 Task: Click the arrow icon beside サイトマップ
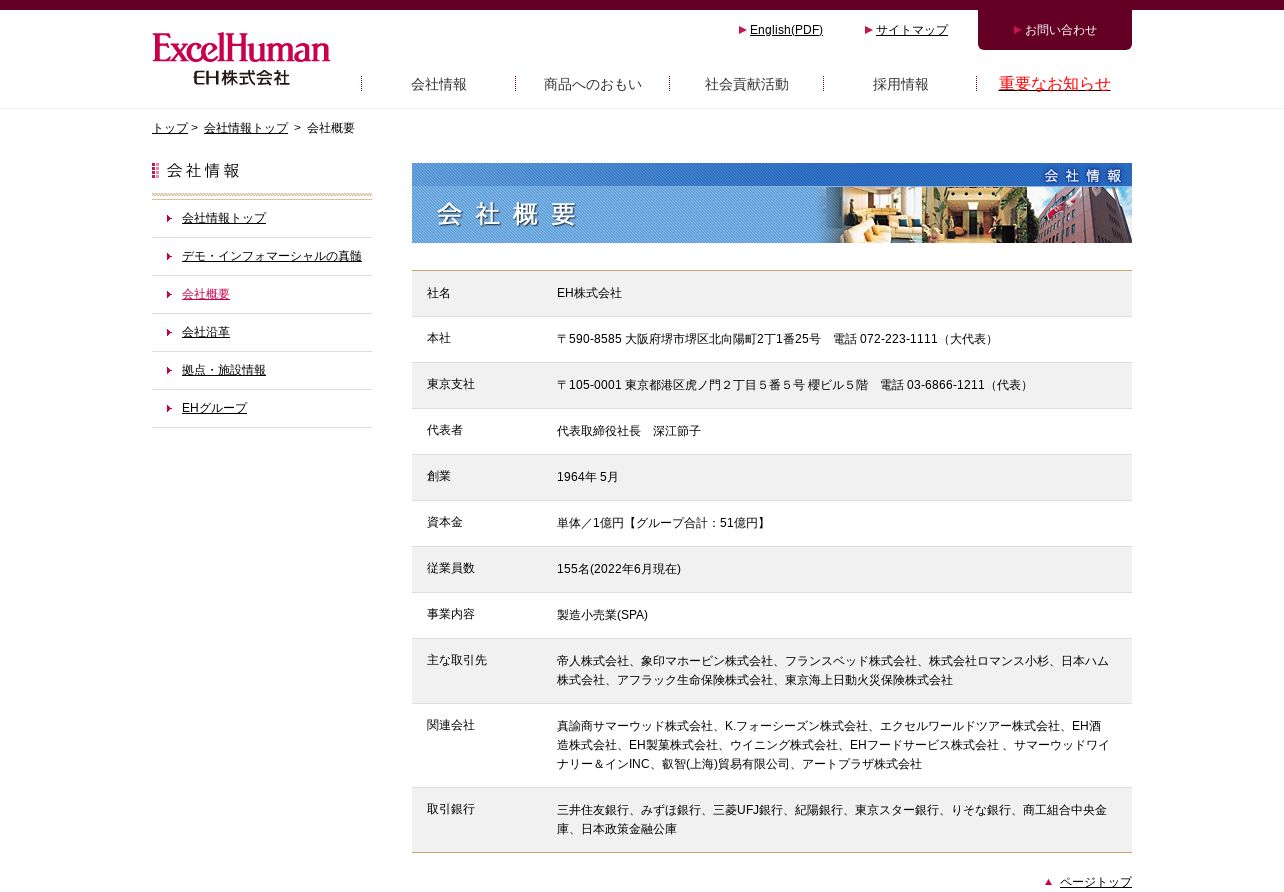[869, 29]
